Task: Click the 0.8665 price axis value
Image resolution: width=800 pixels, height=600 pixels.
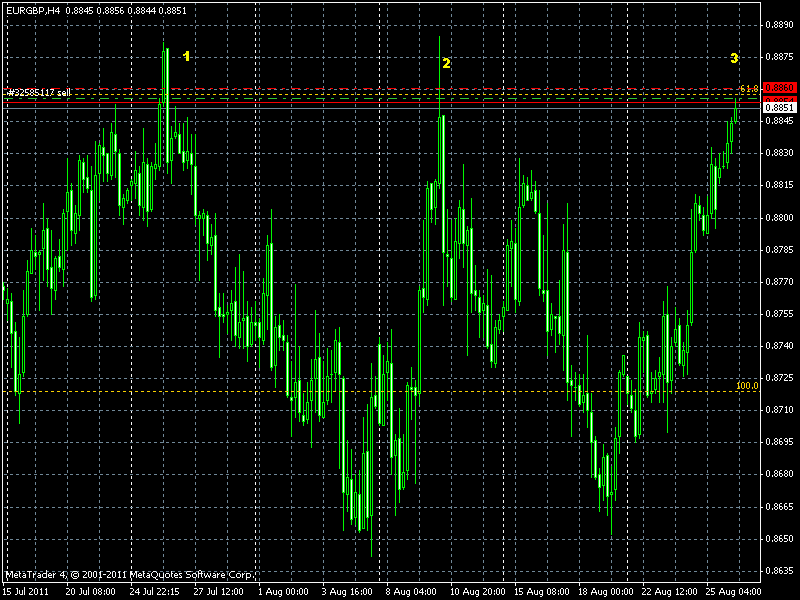Action: tap(780, 506)
